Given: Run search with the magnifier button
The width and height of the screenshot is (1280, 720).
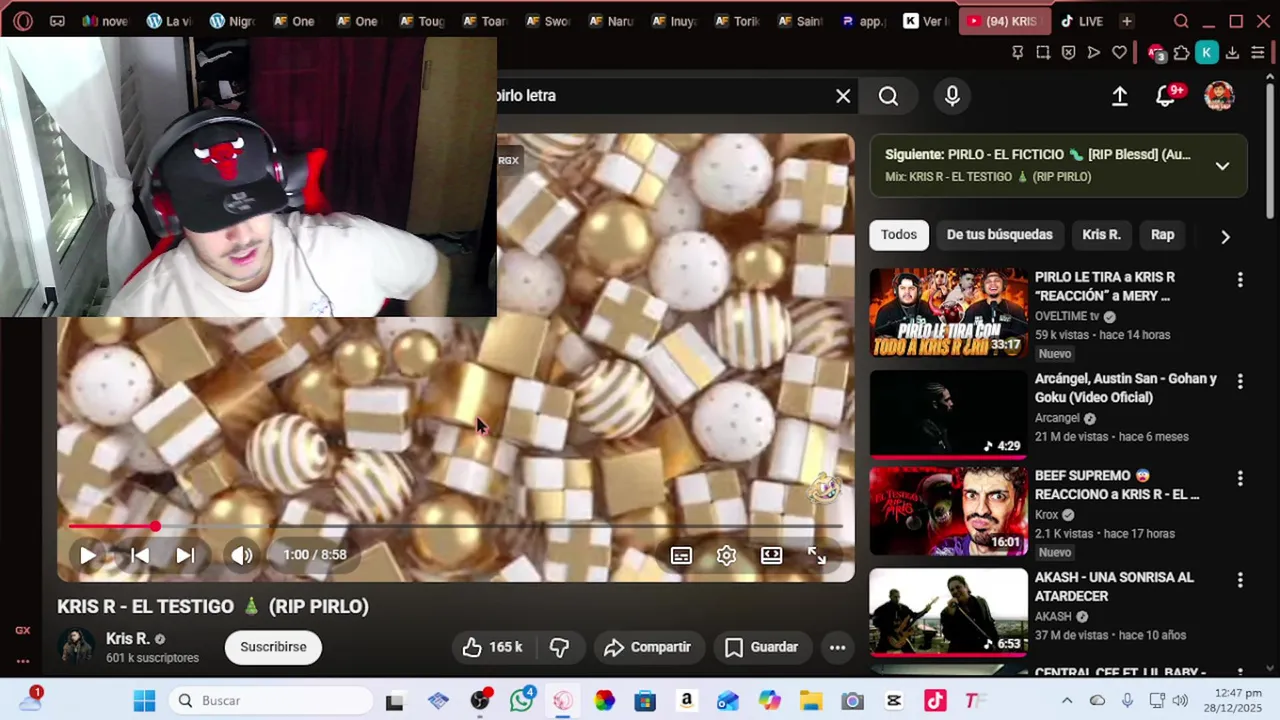Looking at the screenshot, I should click(x=888, y=96).
